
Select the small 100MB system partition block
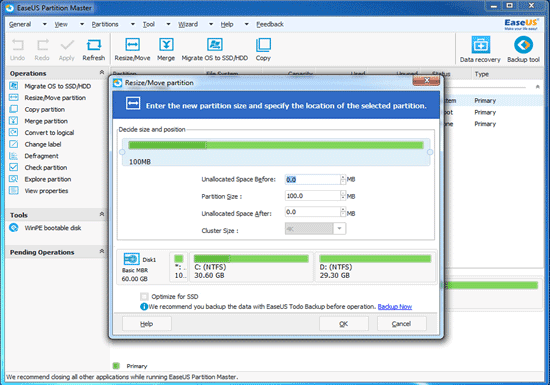coord(179,267)
